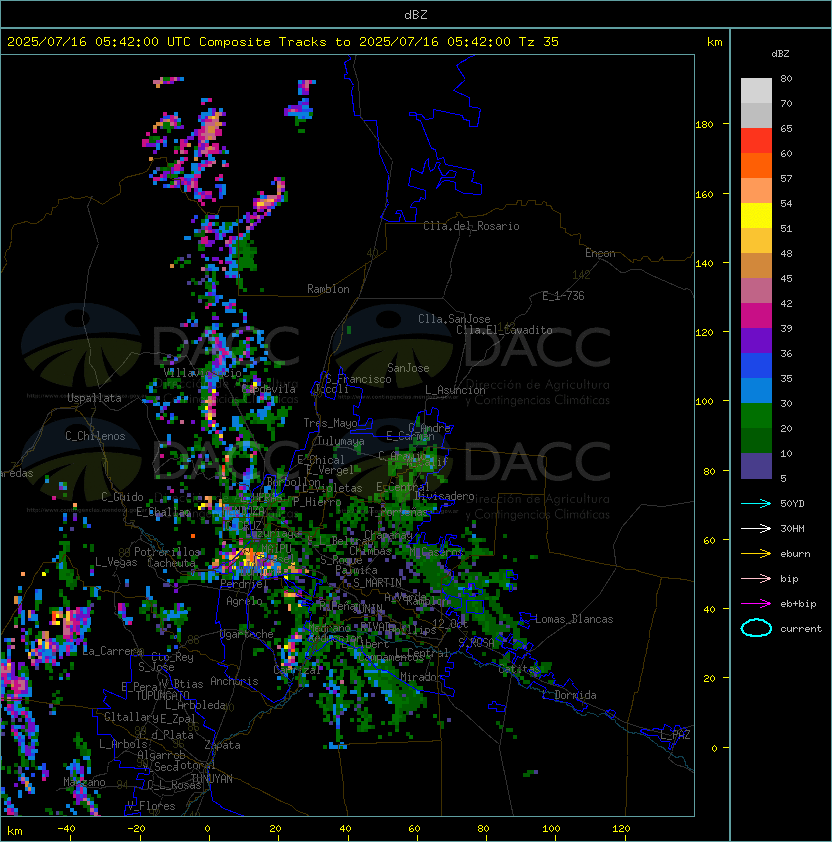Select the blue 35-36 dBZ color swatch
832x842 pixels.
(x=756, y=366)
